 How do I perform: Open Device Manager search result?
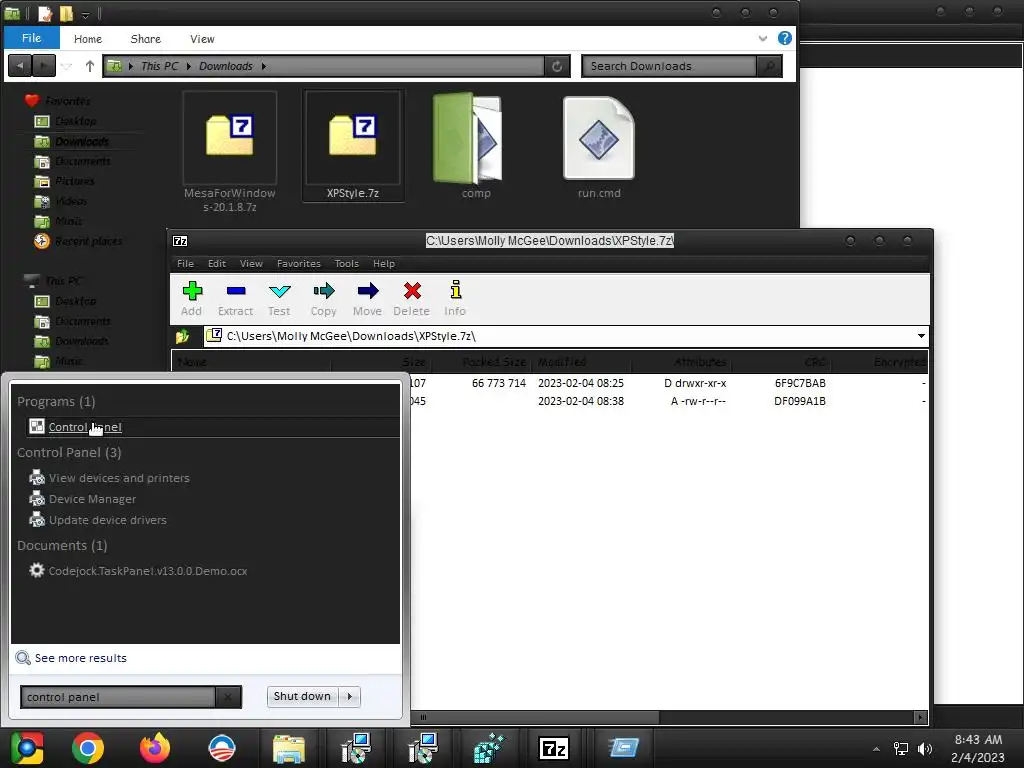[92, 499]
